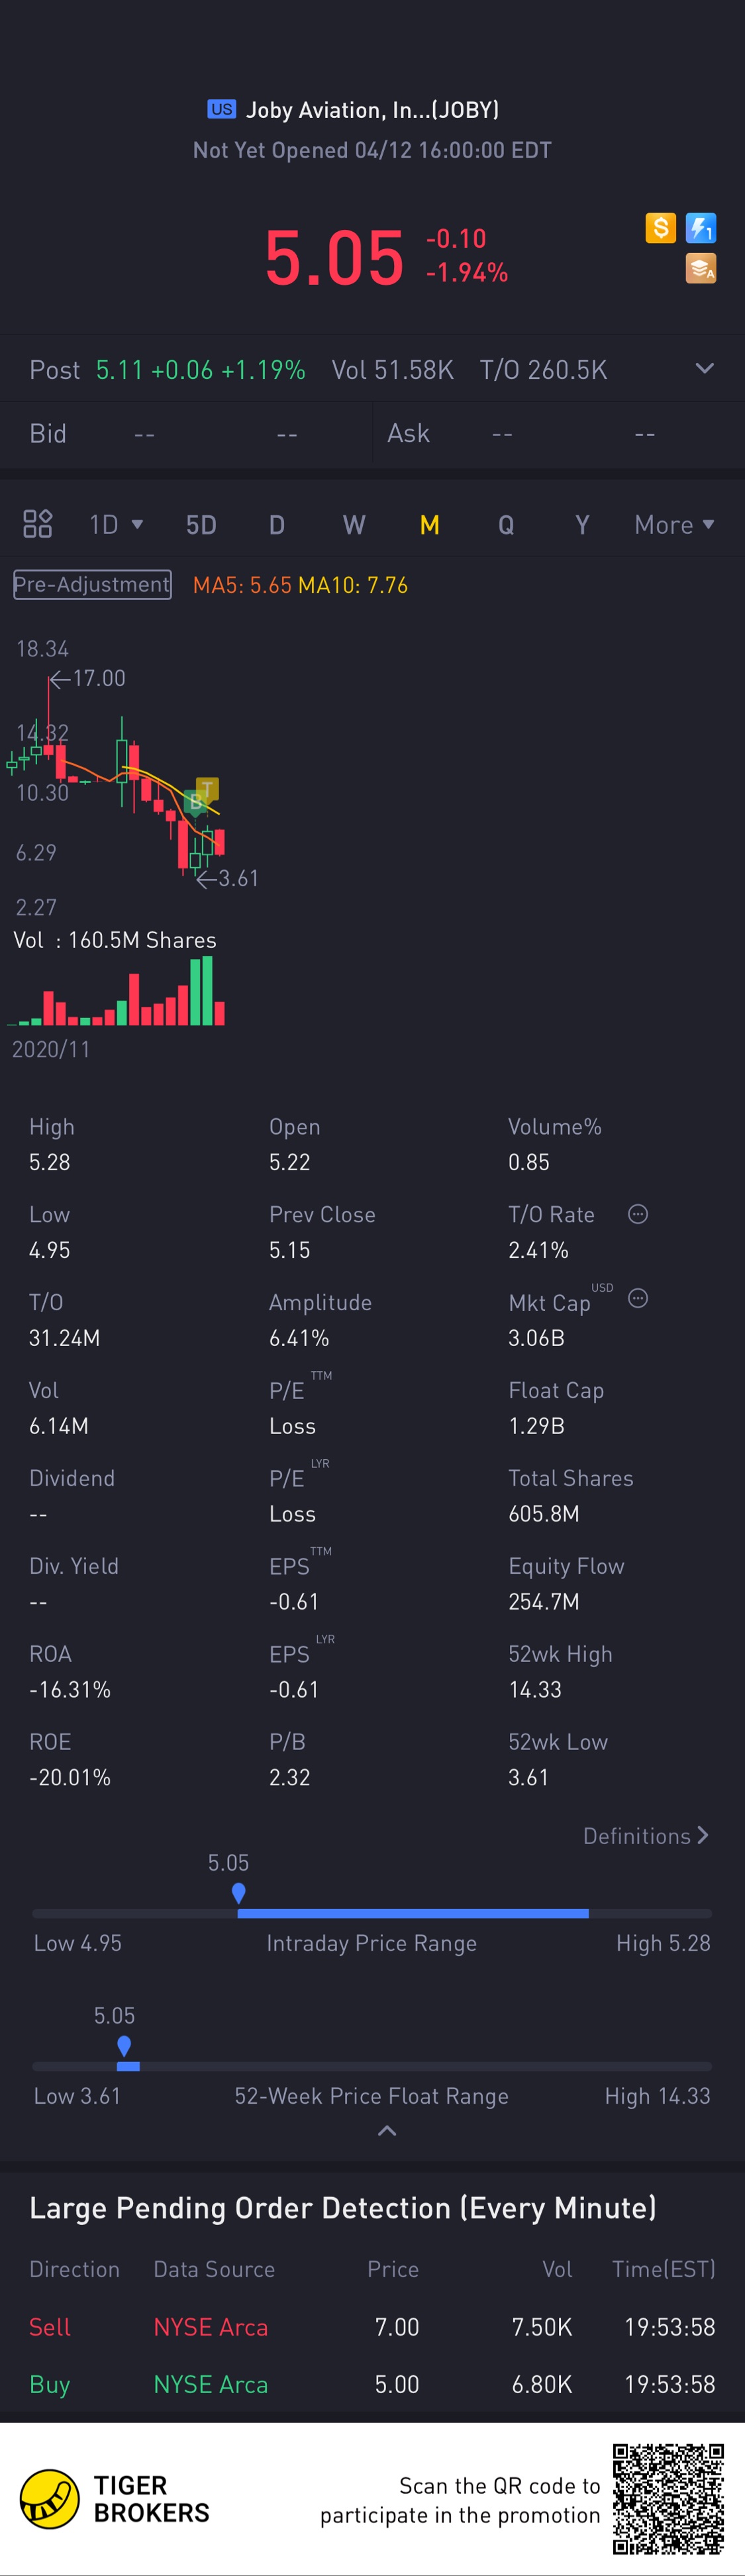Select the Q quarterly chart tab
Screen dimensions: 745x2576
[506, 525]
